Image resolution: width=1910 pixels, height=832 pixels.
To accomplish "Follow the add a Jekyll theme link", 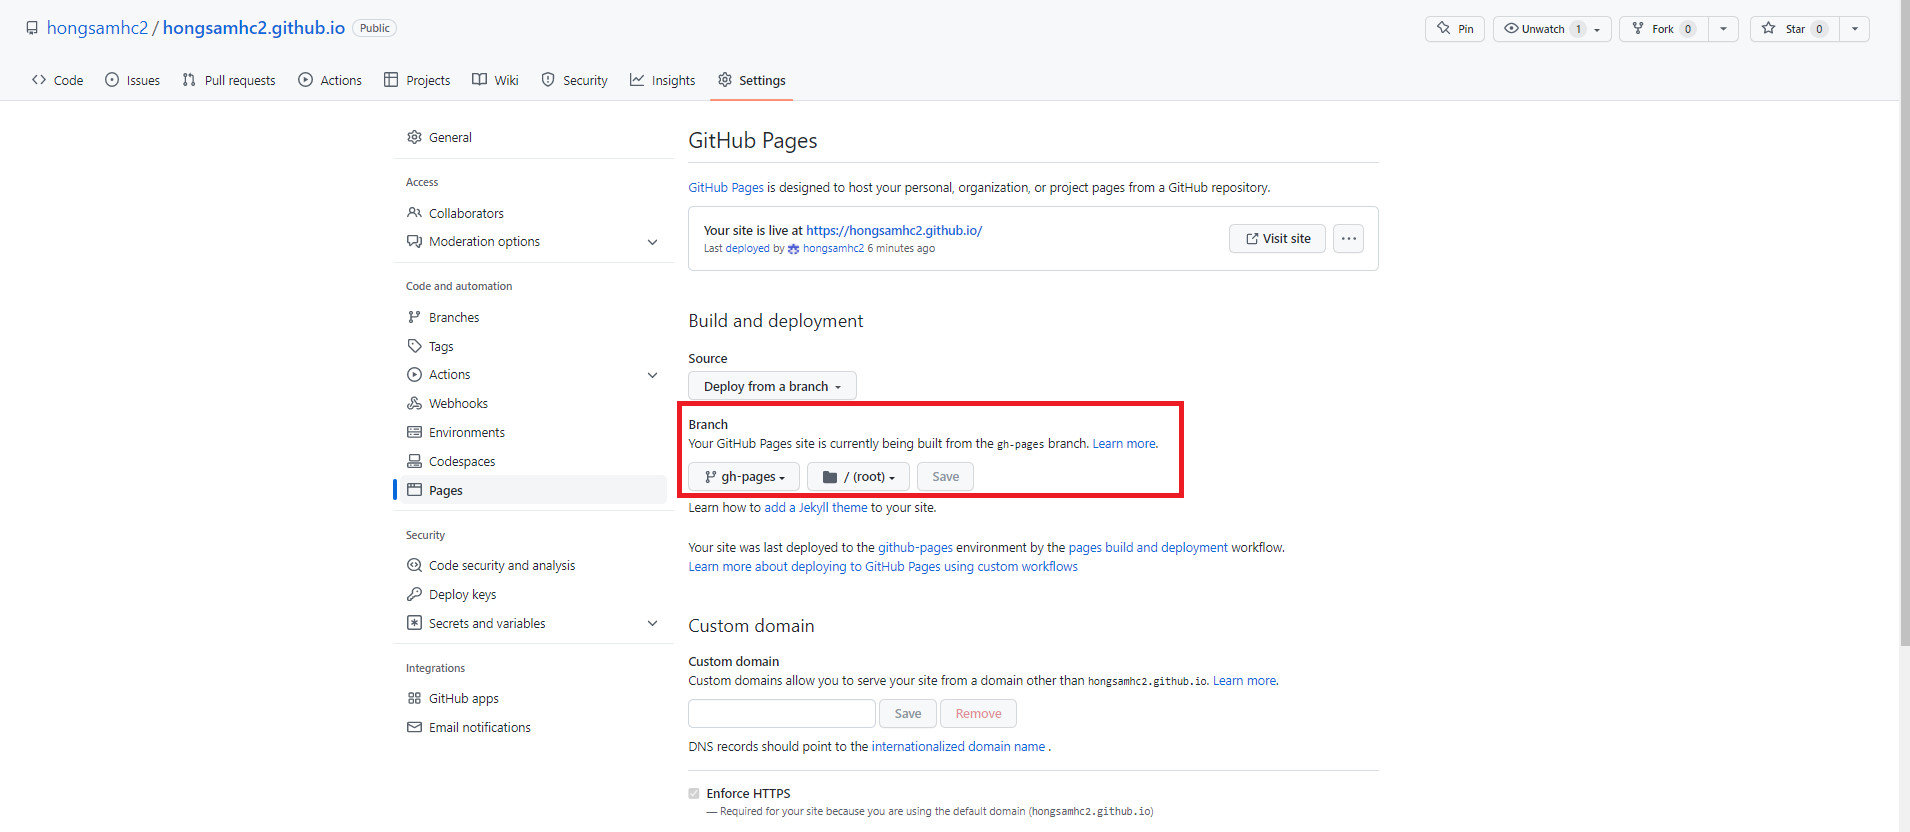I will 816,508.
